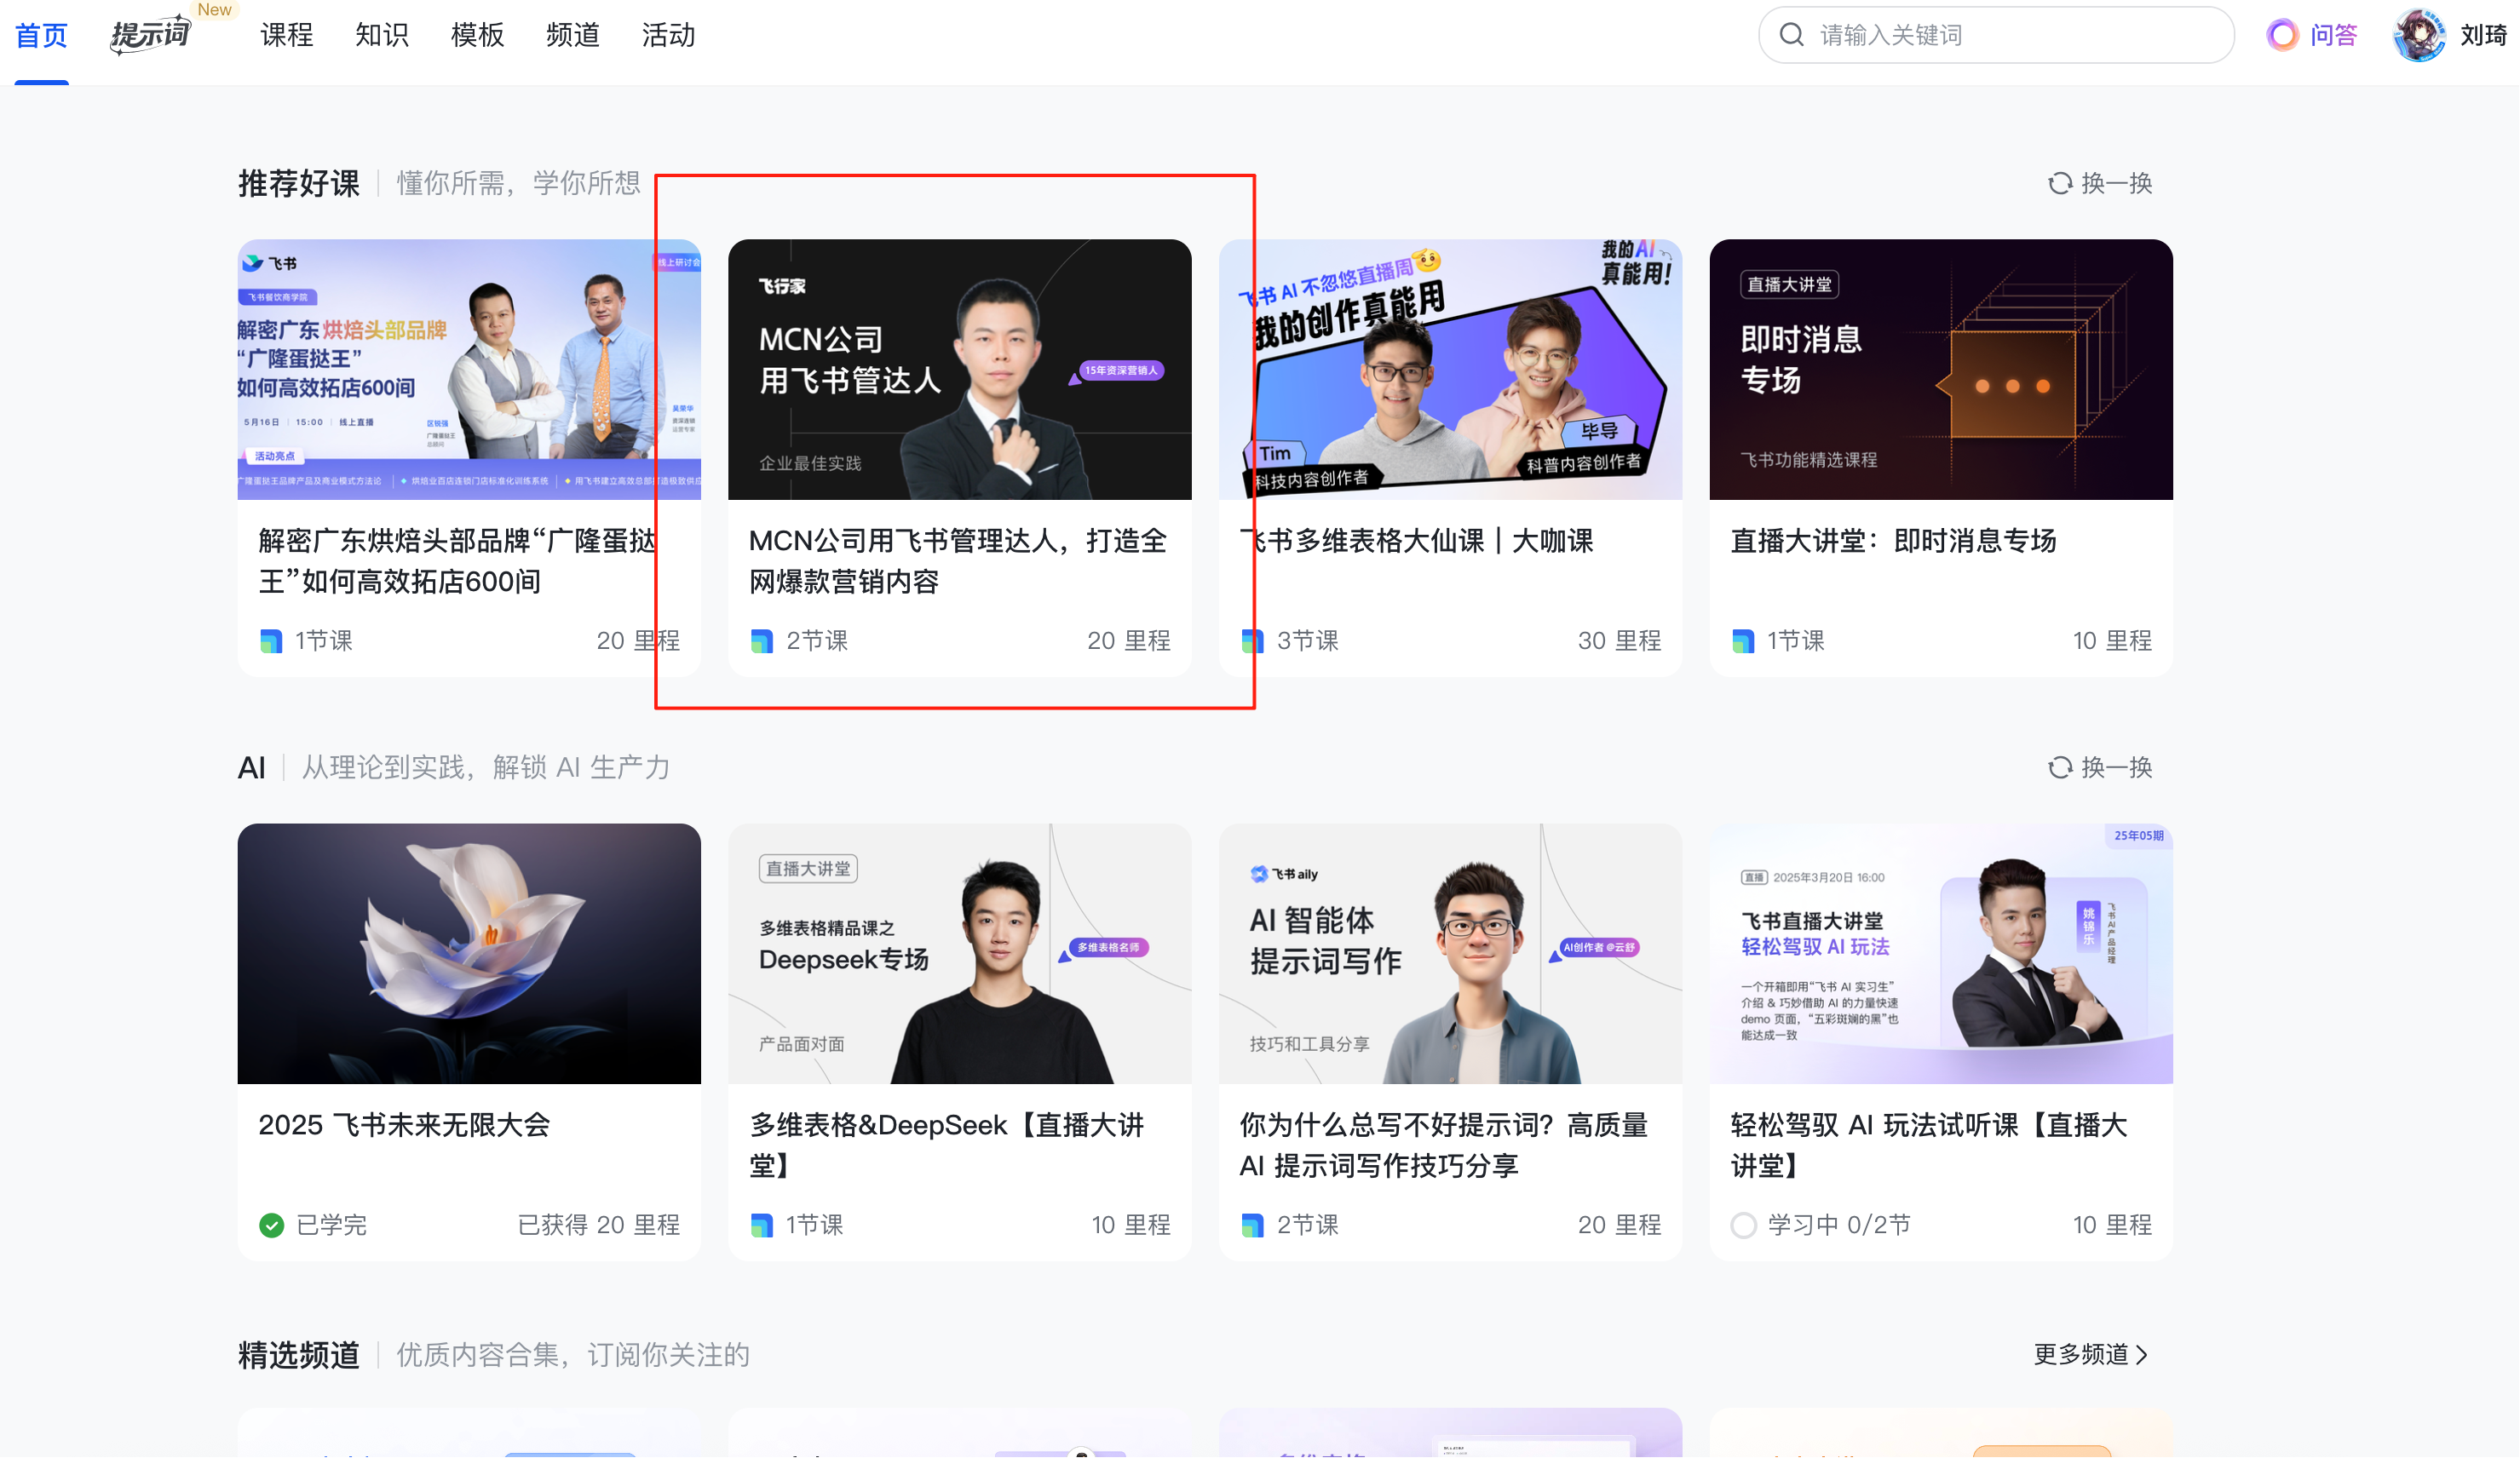Click the 精选频道 section heading
Viewport: 2520px width, 1458px height.
298,1355
